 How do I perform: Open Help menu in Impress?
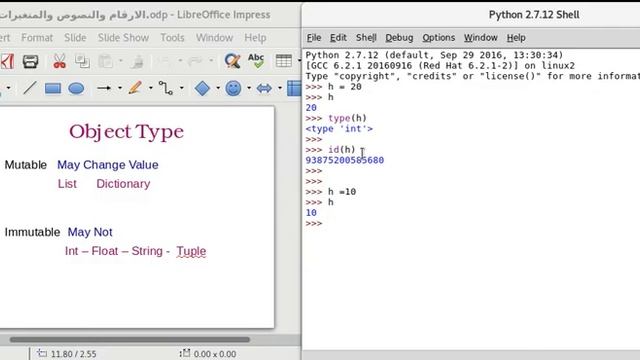pyautogui.click(x=255, y=38)
